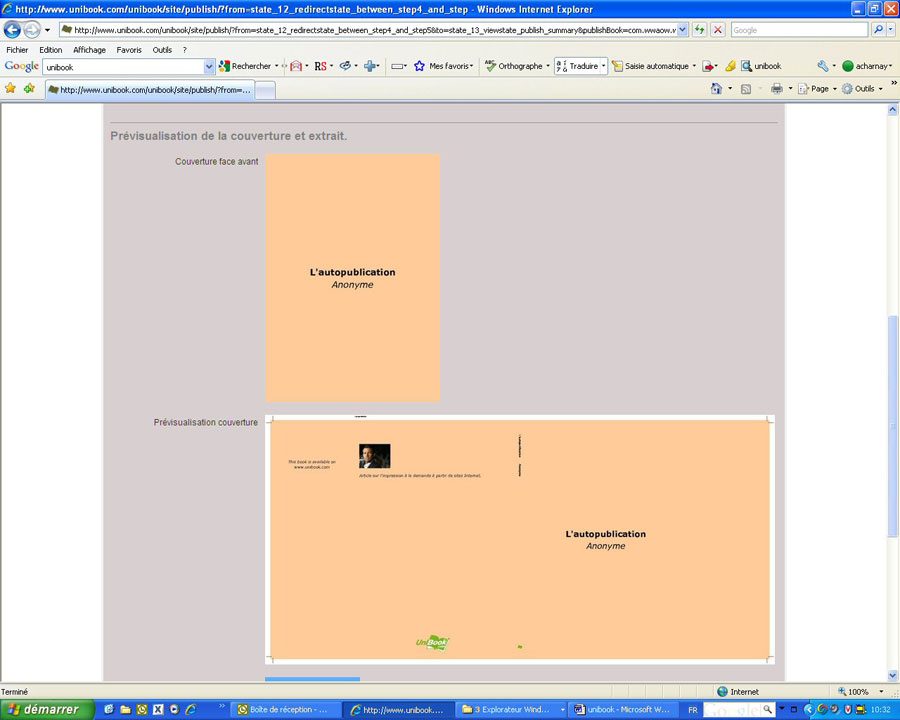
Task: Expand the Page dropdown menu
Action: pyautogui.click(x=818, y=88)
